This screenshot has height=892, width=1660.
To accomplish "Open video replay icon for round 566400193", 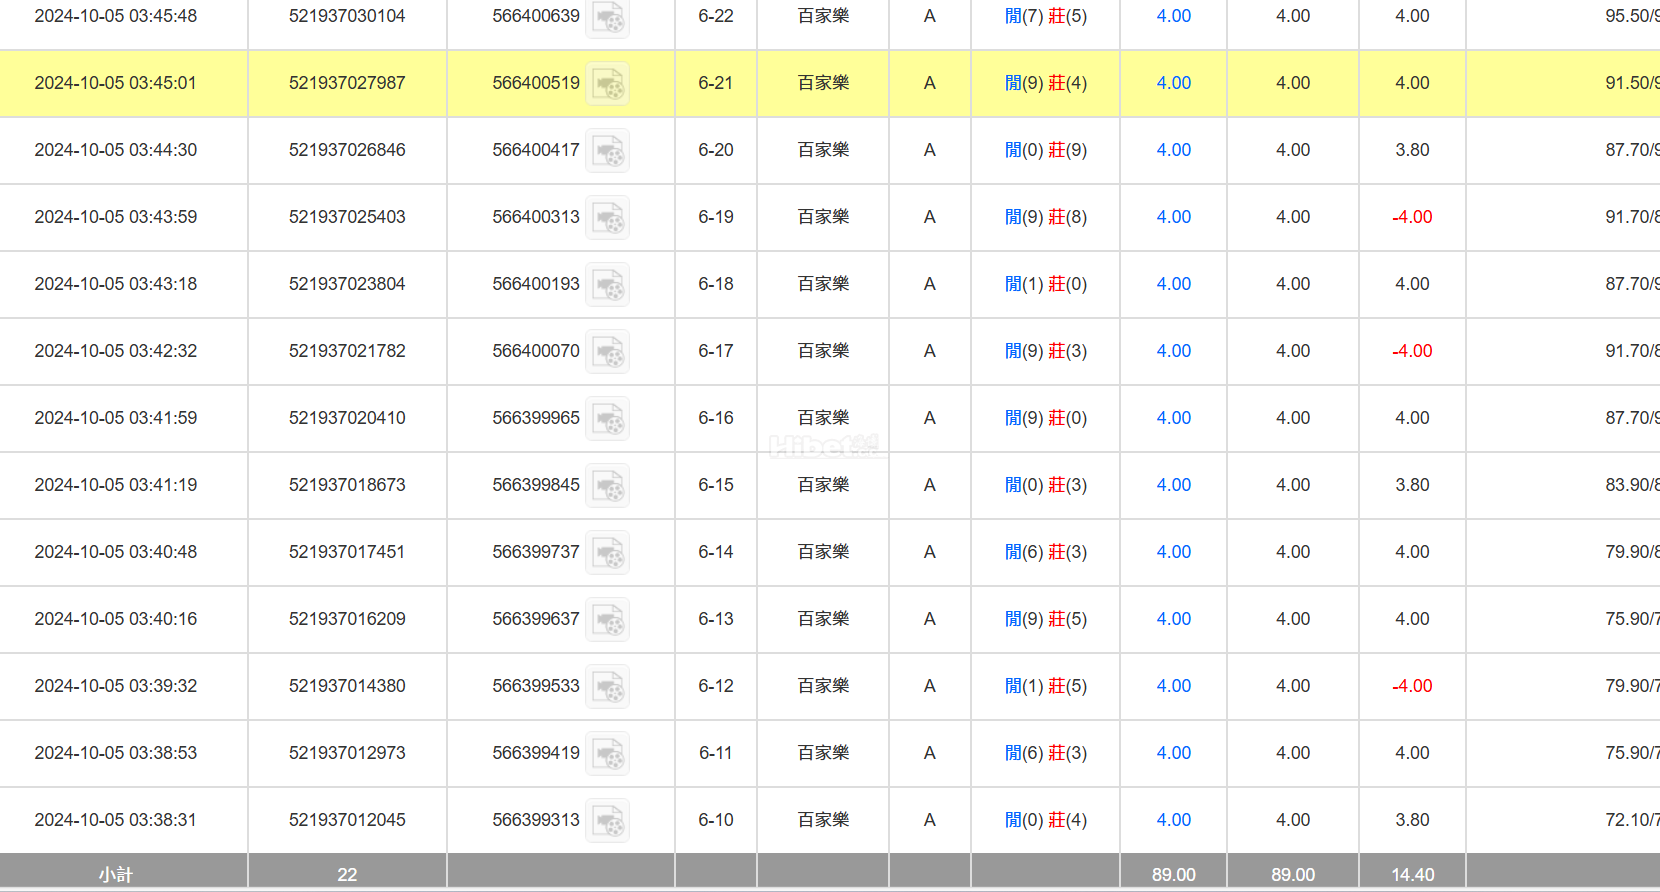I will click(607, 285).
